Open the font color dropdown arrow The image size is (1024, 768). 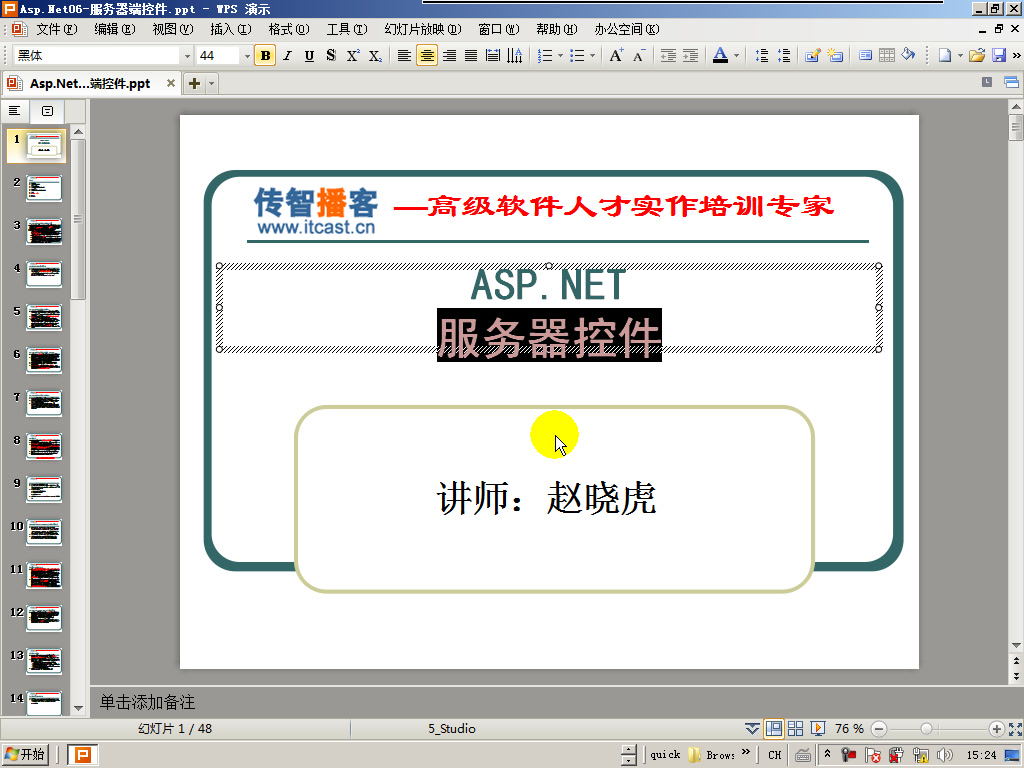pos(736,55)
